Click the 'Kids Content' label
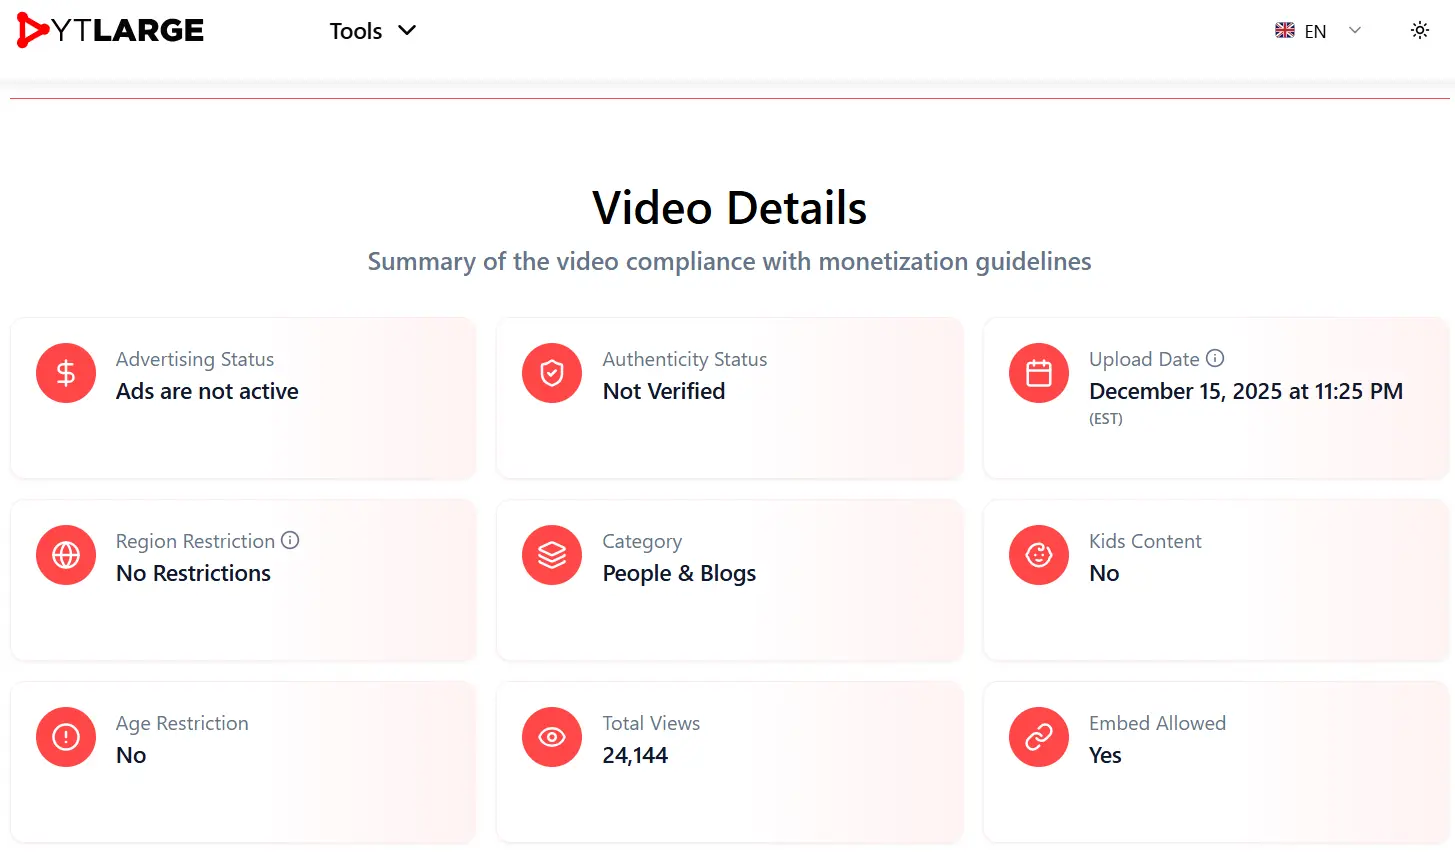1455x862 pixels. pos(1145,541)
